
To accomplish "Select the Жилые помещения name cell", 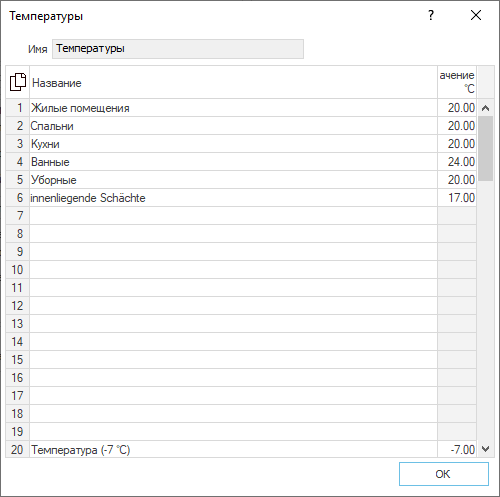I will coord(233,108).
